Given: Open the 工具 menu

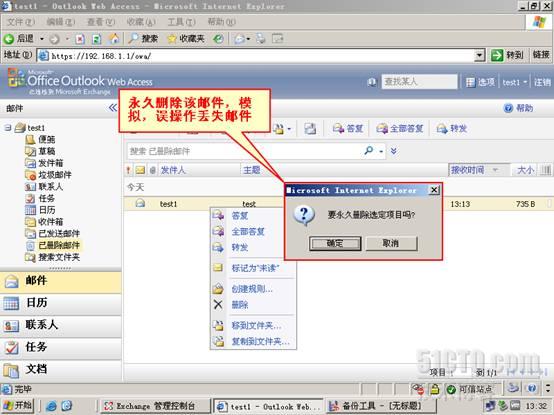Looking at the screenshot, I should coord(181,22).
